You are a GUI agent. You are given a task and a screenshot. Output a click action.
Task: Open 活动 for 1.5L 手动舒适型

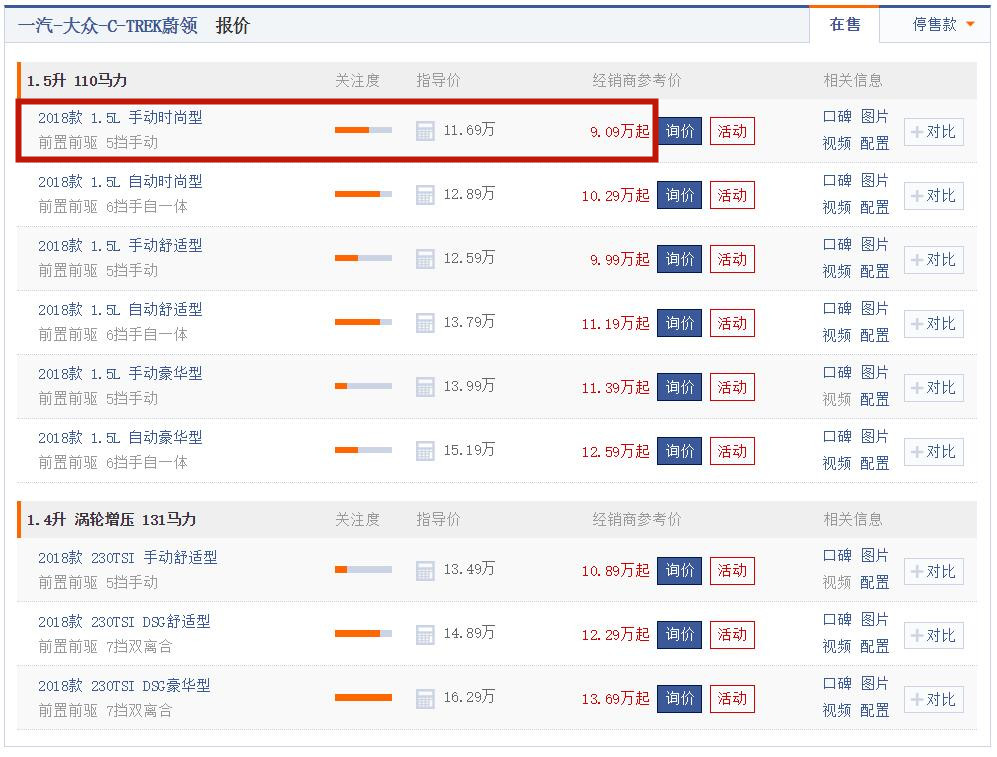[732, 259]
